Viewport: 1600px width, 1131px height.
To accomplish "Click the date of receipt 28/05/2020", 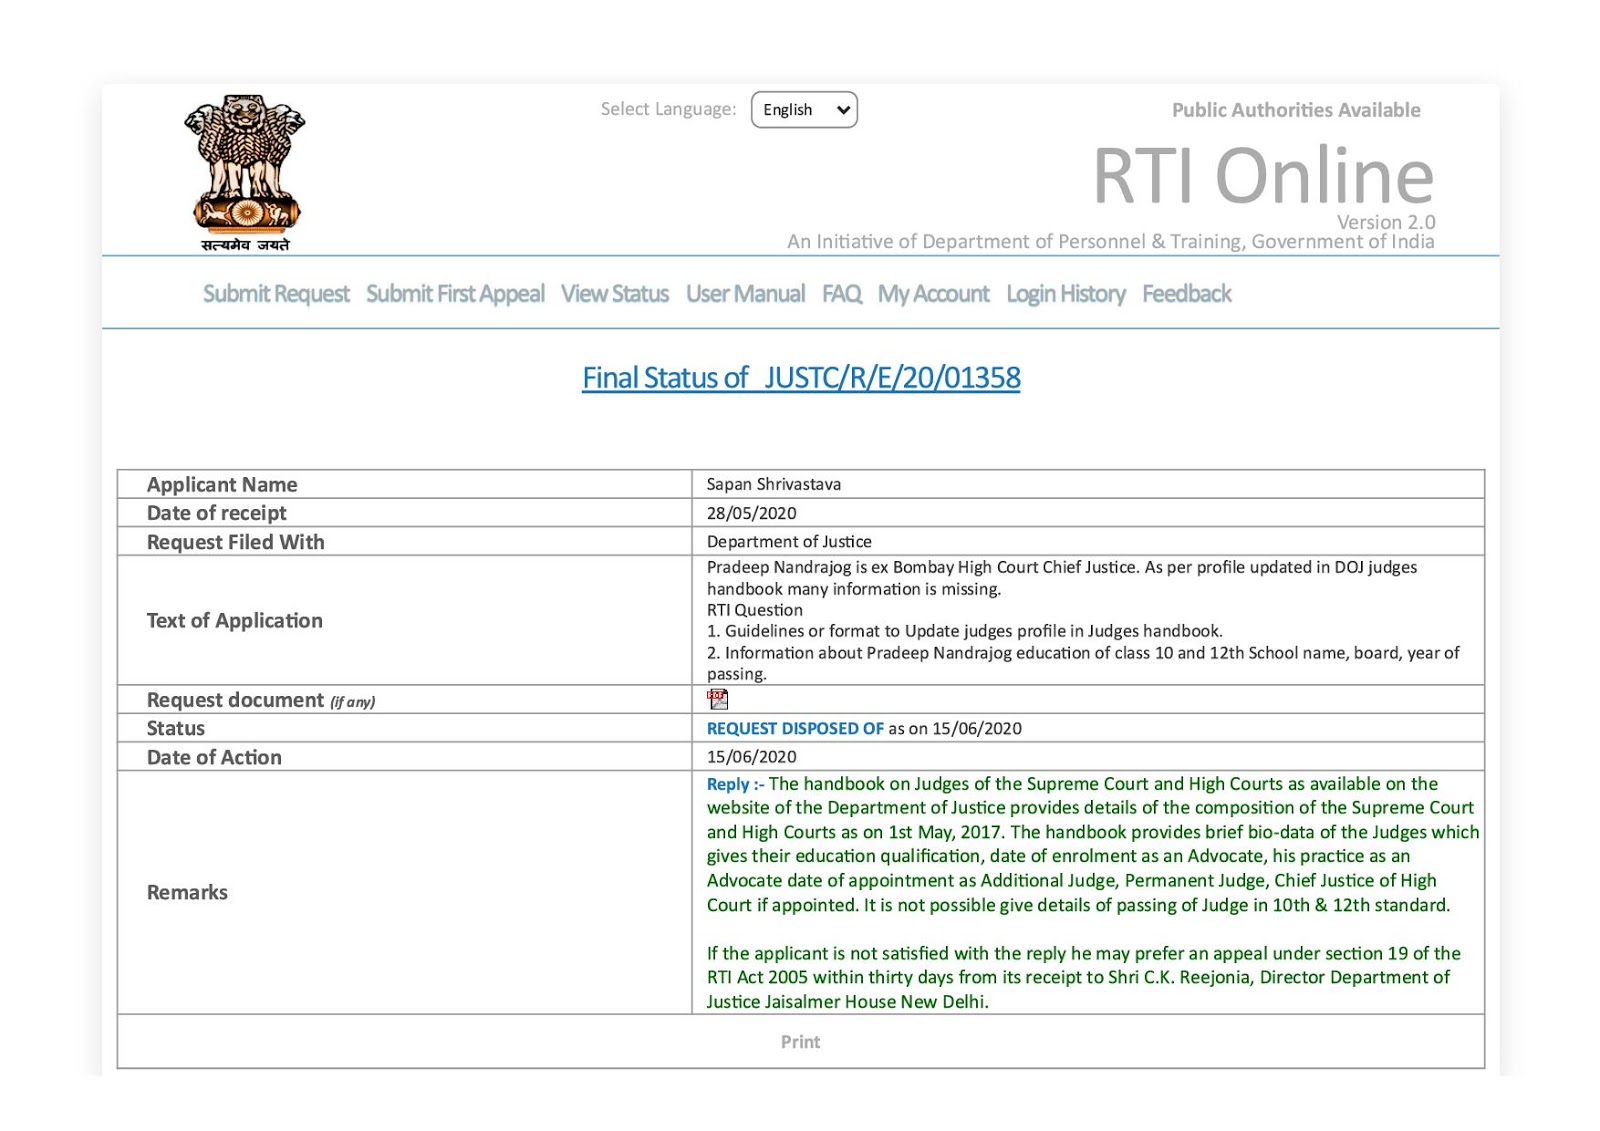I will [752, 513].
